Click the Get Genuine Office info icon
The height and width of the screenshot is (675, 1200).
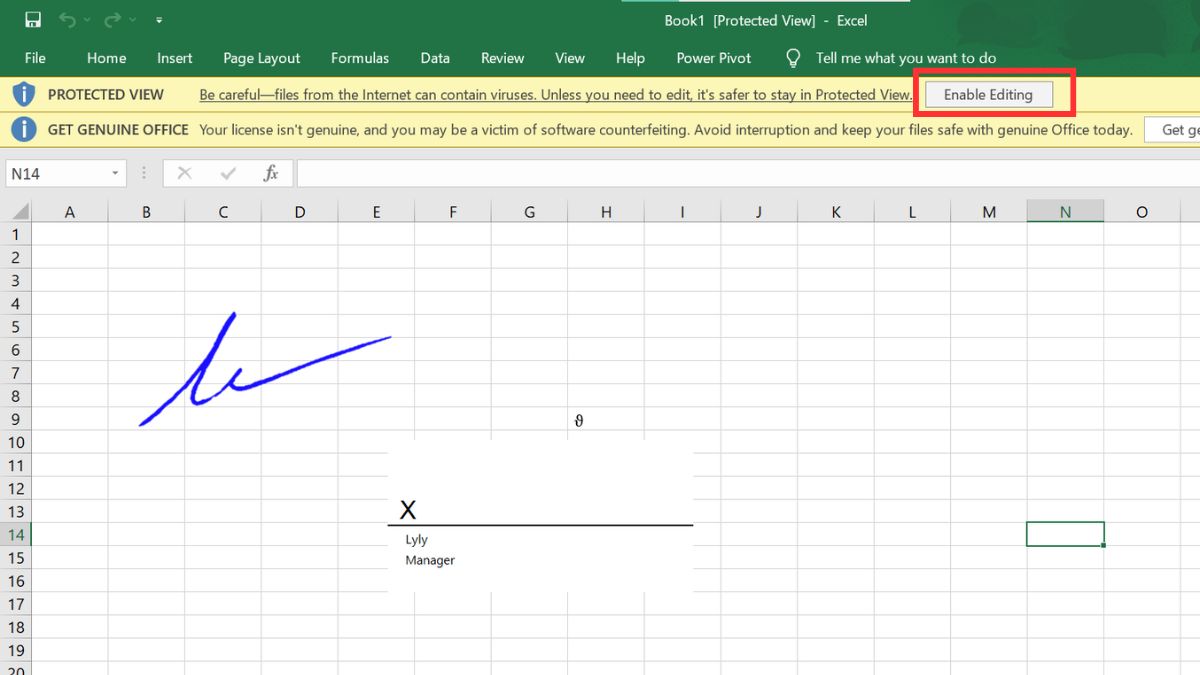(x=24, y=129)
